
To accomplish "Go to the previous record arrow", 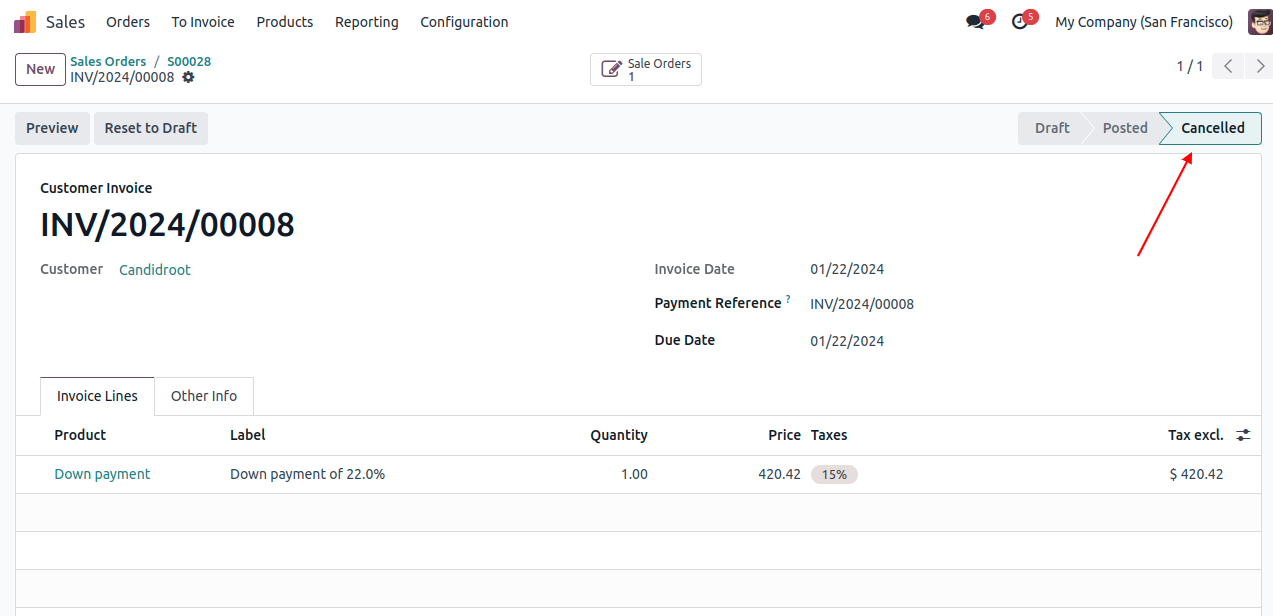I will pyautogui.click(x=1228, y=67).
